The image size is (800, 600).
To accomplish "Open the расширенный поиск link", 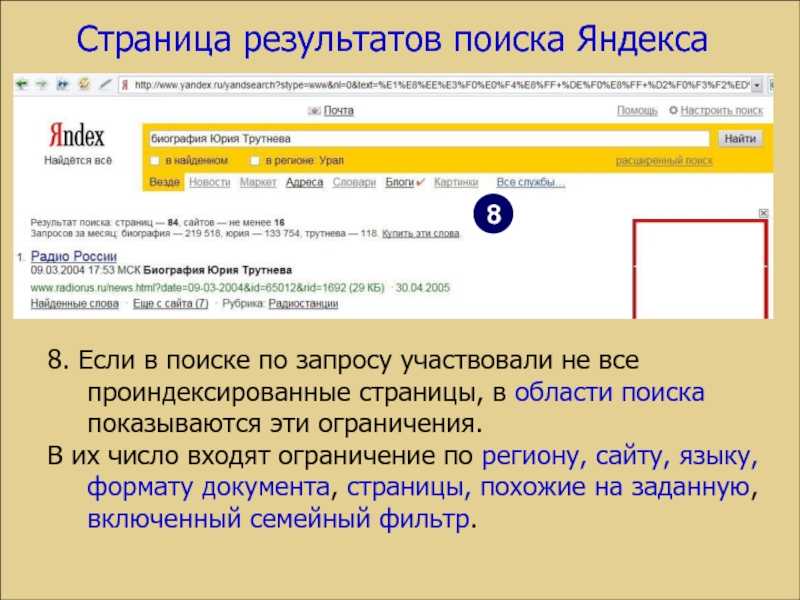I will (x=664, y=161).
